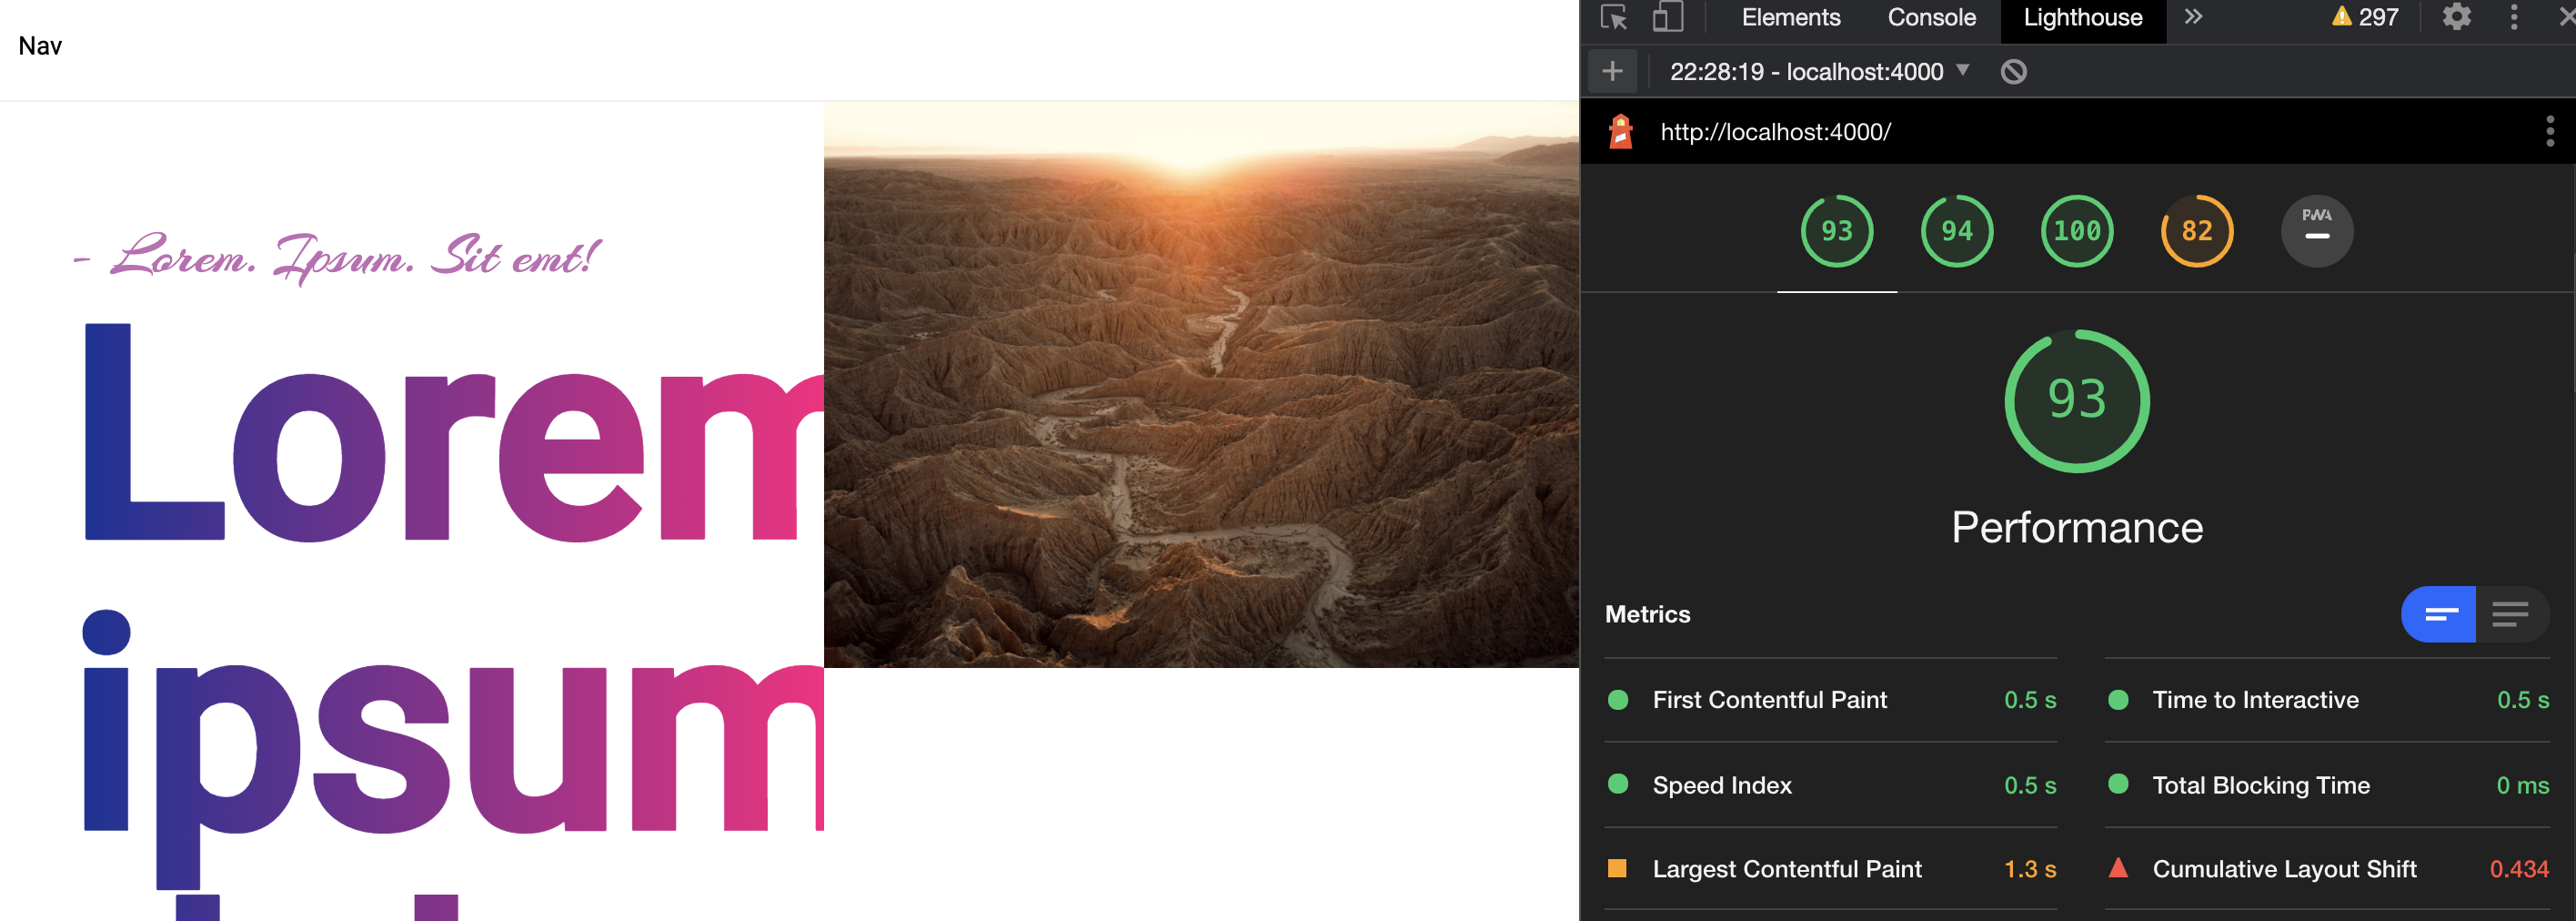Click the Total Blocking Time metric
Image resolution: width=2576 pixels, height=921 pixels.
tap(2328, 785)
